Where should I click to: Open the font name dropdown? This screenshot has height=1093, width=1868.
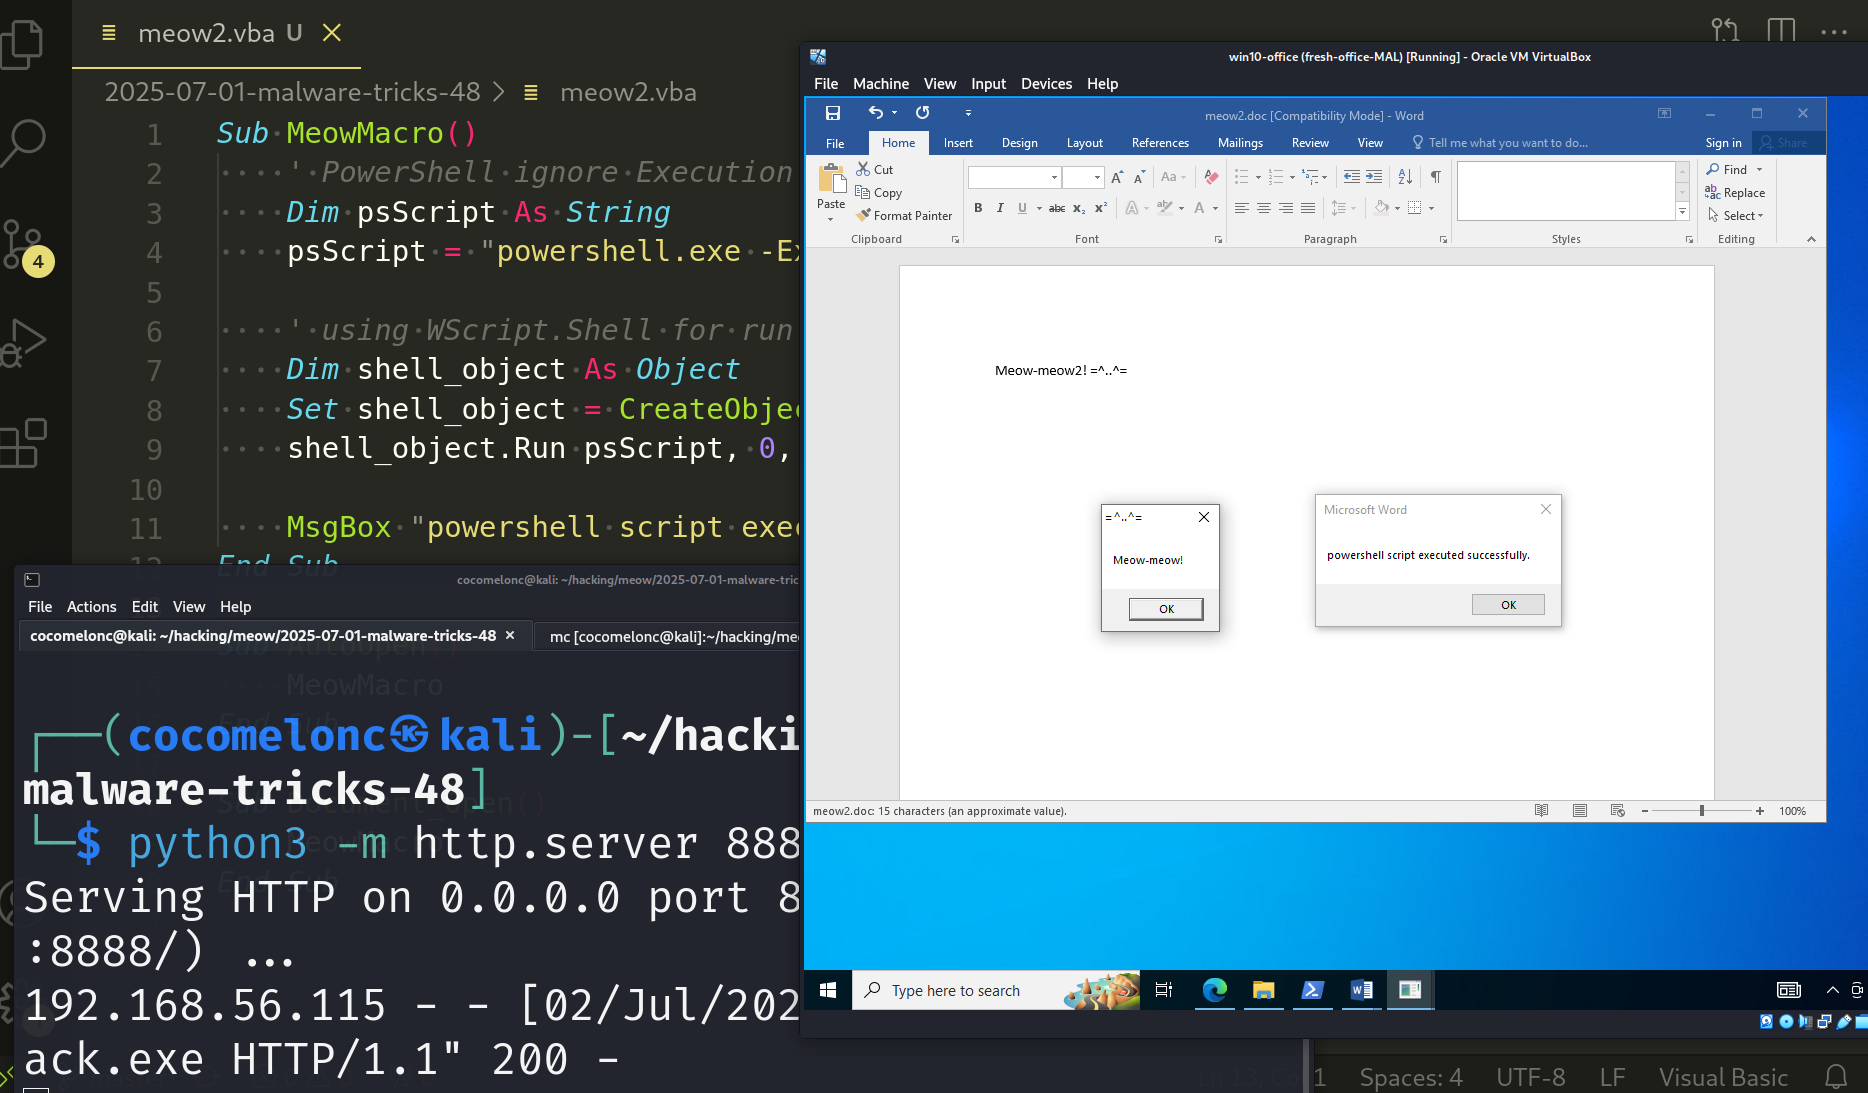point(1054,177)
